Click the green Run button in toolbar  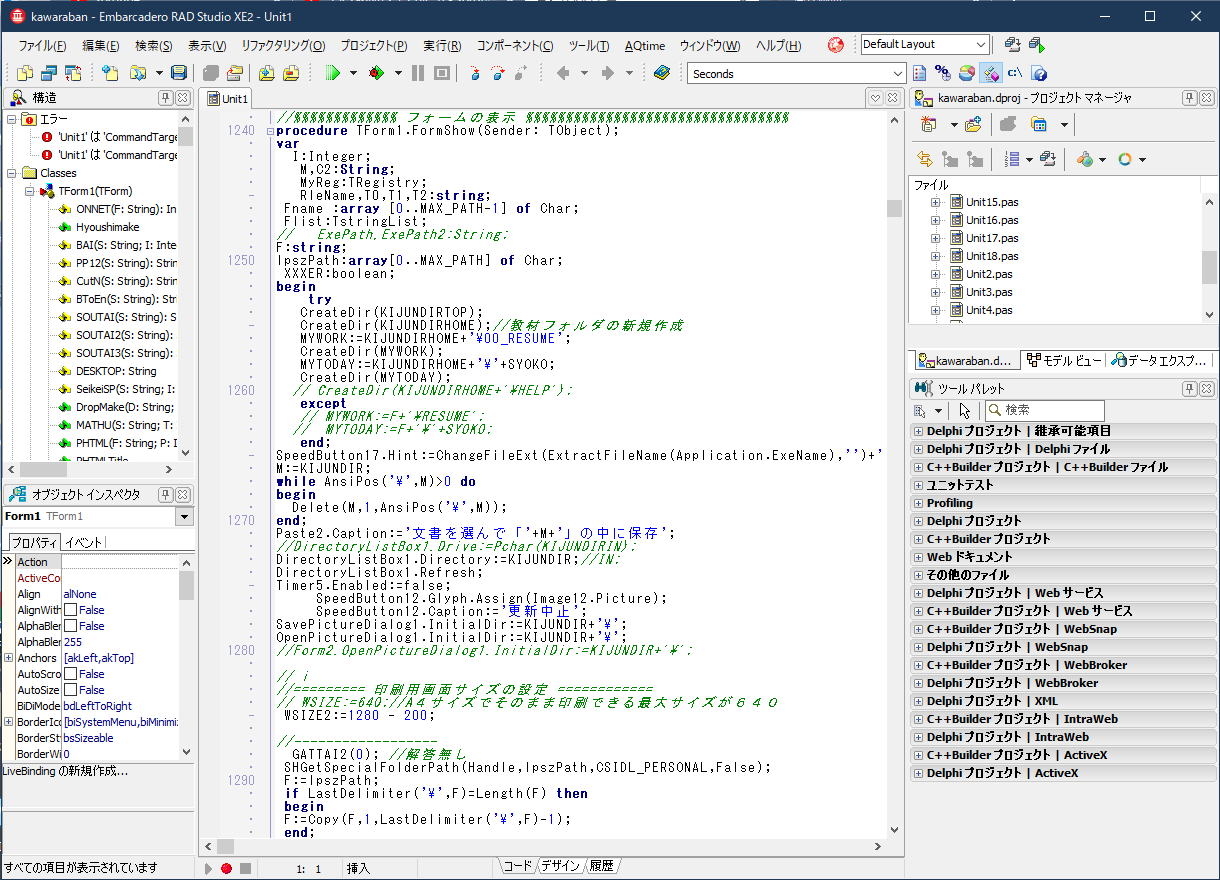click(x=333, y=73)
